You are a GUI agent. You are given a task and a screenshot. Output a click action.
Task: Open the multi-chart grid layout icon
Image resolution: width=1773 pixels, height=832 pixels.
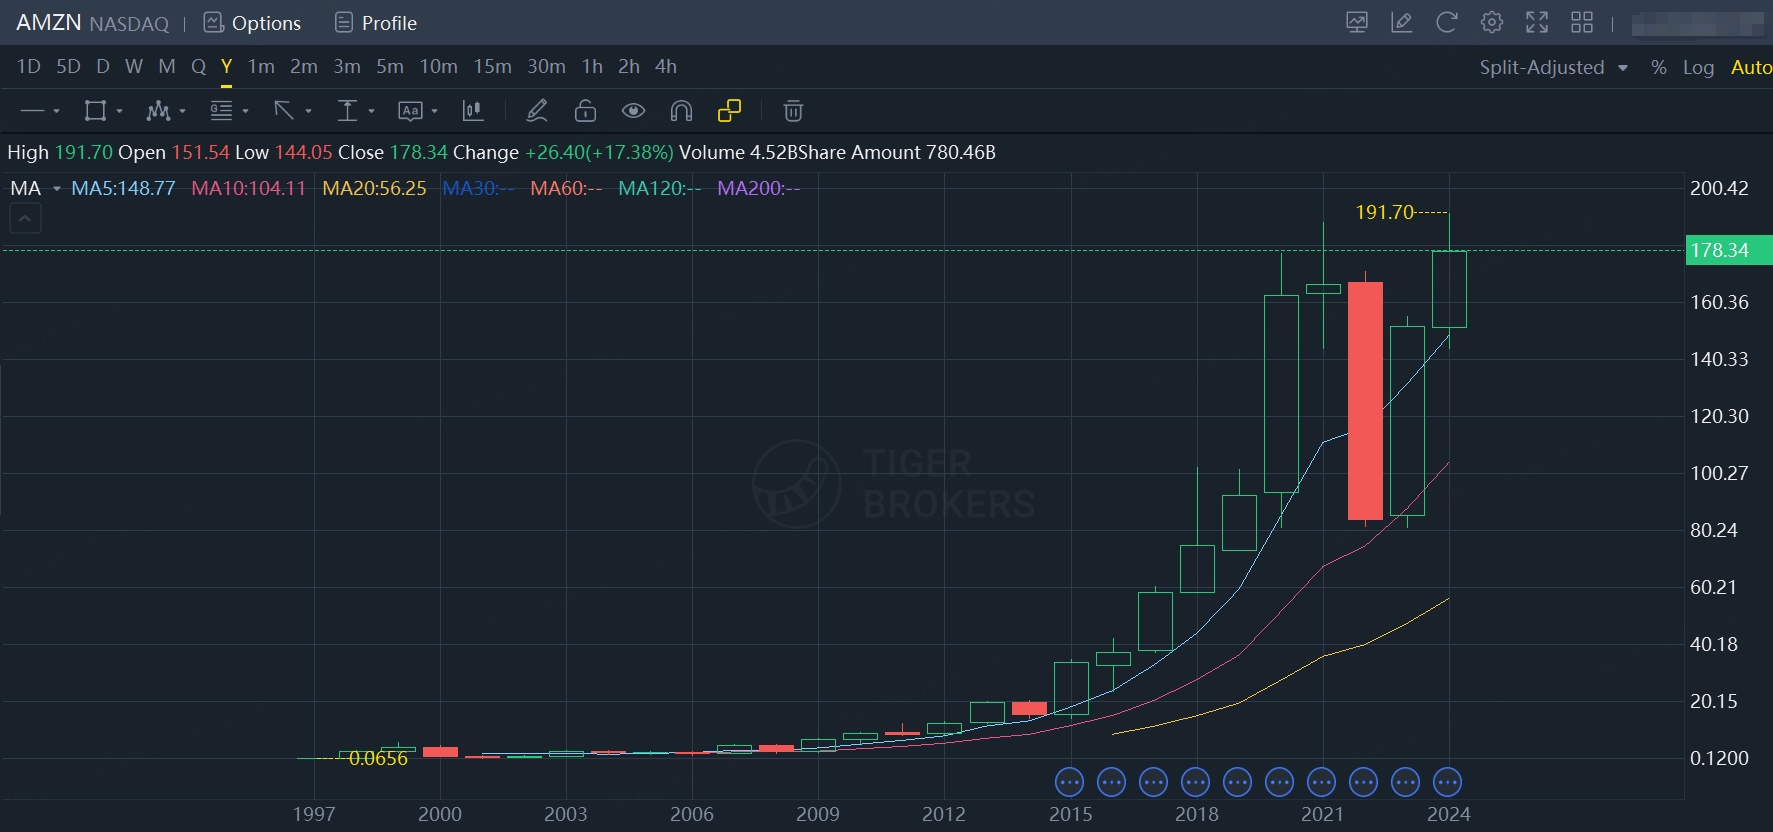[x=1582, y=22]
